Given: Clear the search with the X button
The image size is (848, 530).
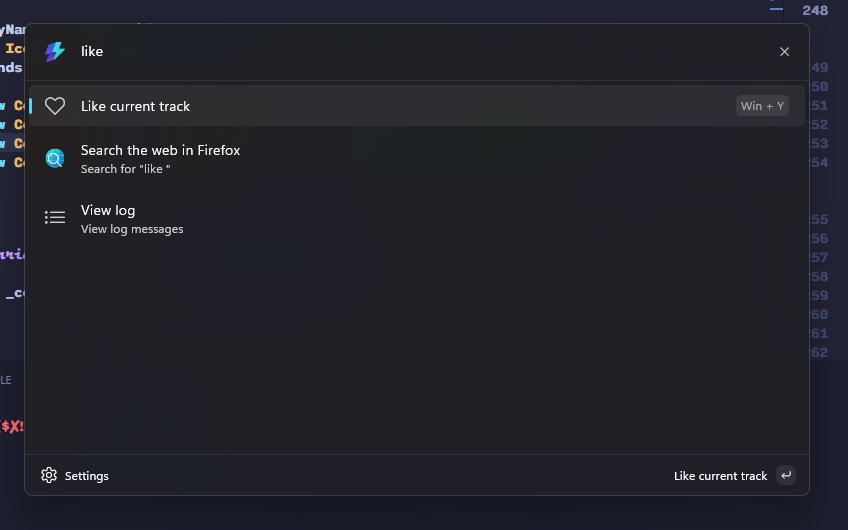Looking at the screenshot, I should coord(784,52).
